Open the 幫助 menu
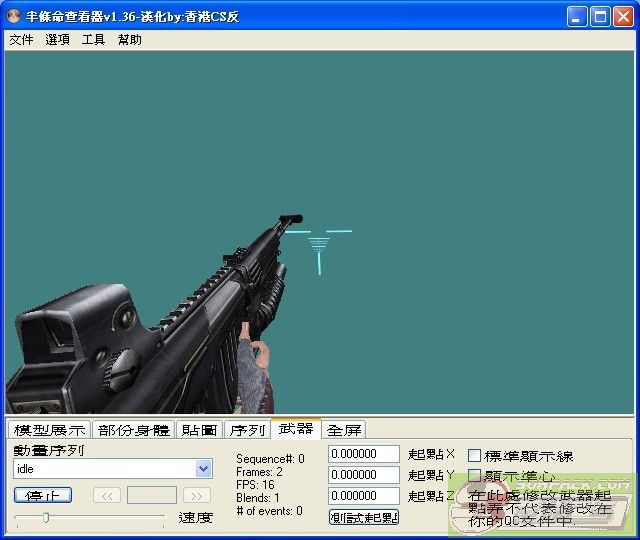 click(130, 40)
